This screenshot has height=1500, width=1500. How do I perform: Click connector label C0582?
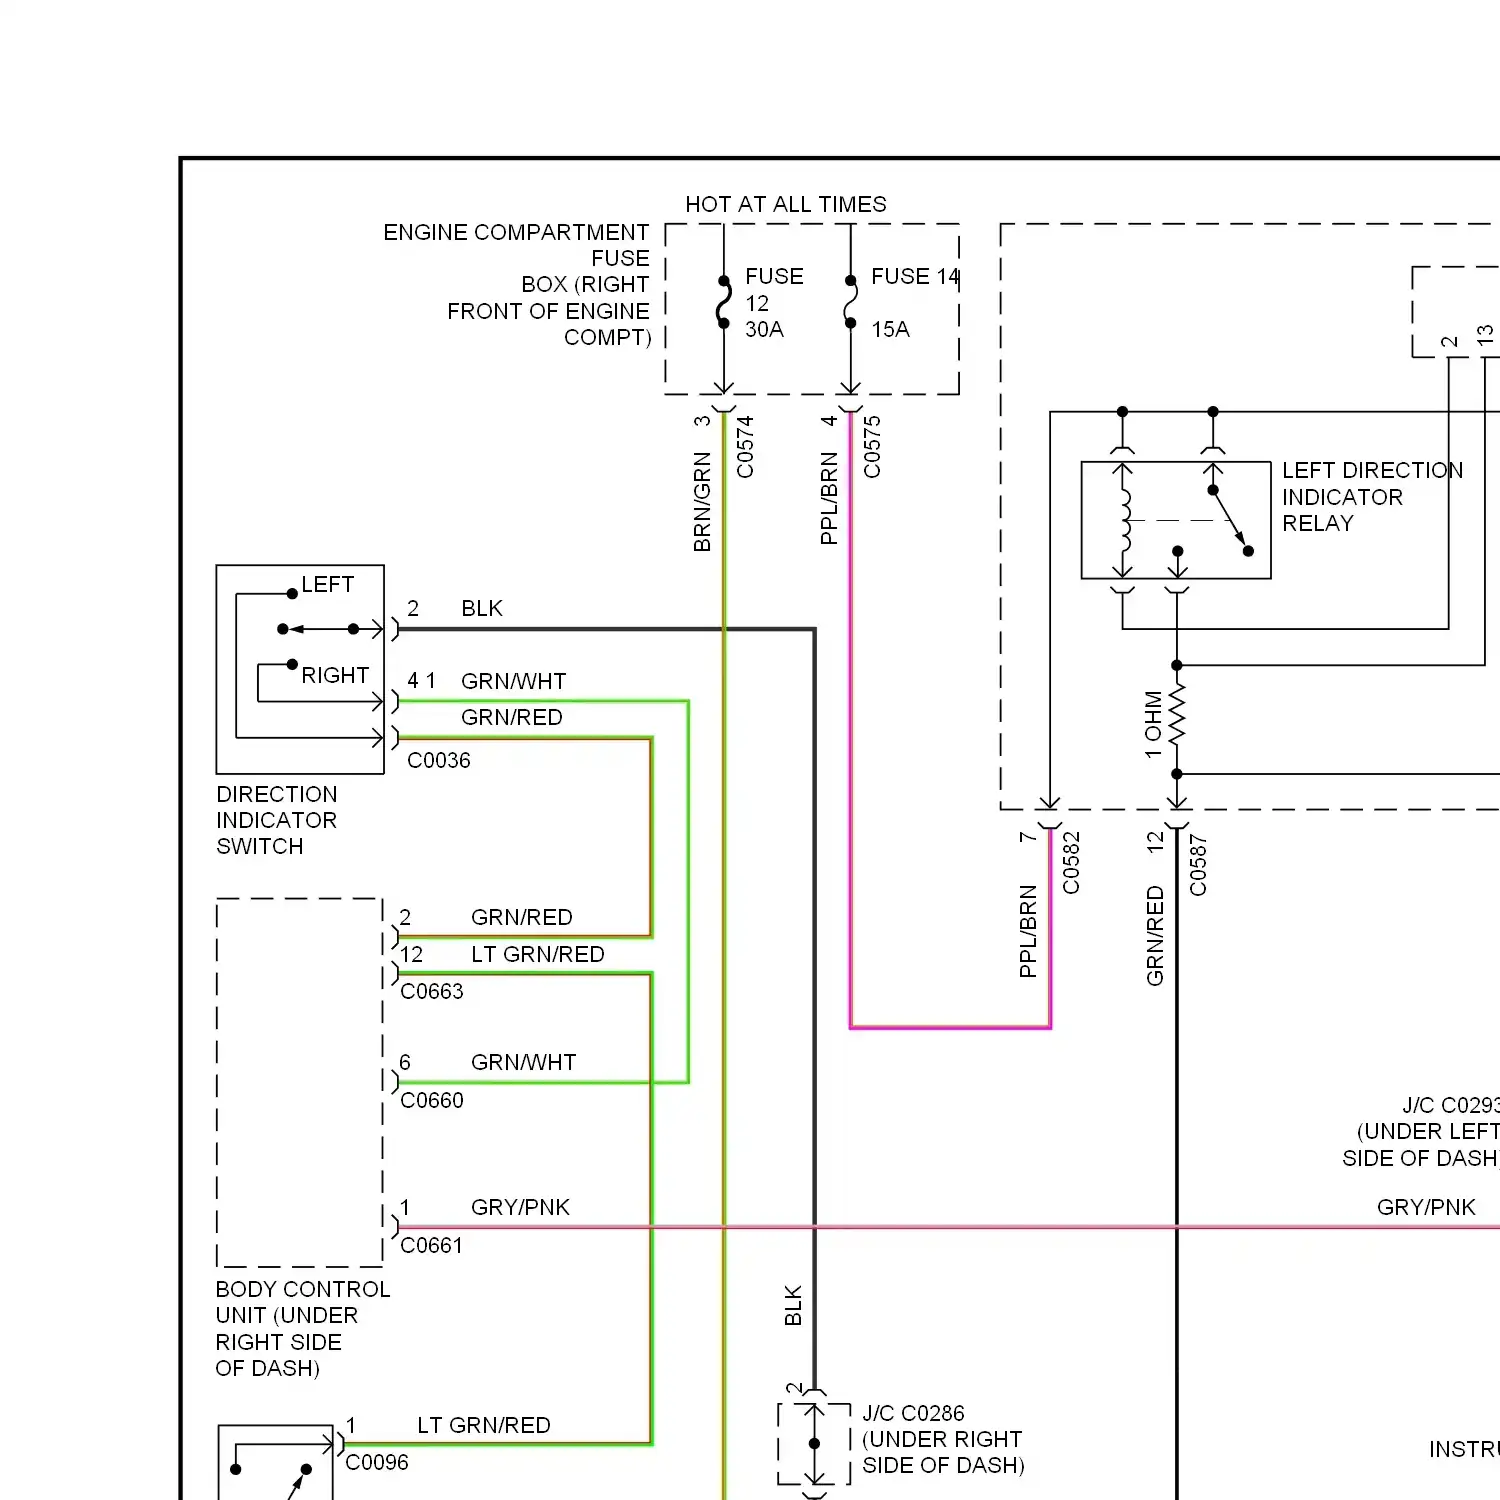pos(1071,863)
